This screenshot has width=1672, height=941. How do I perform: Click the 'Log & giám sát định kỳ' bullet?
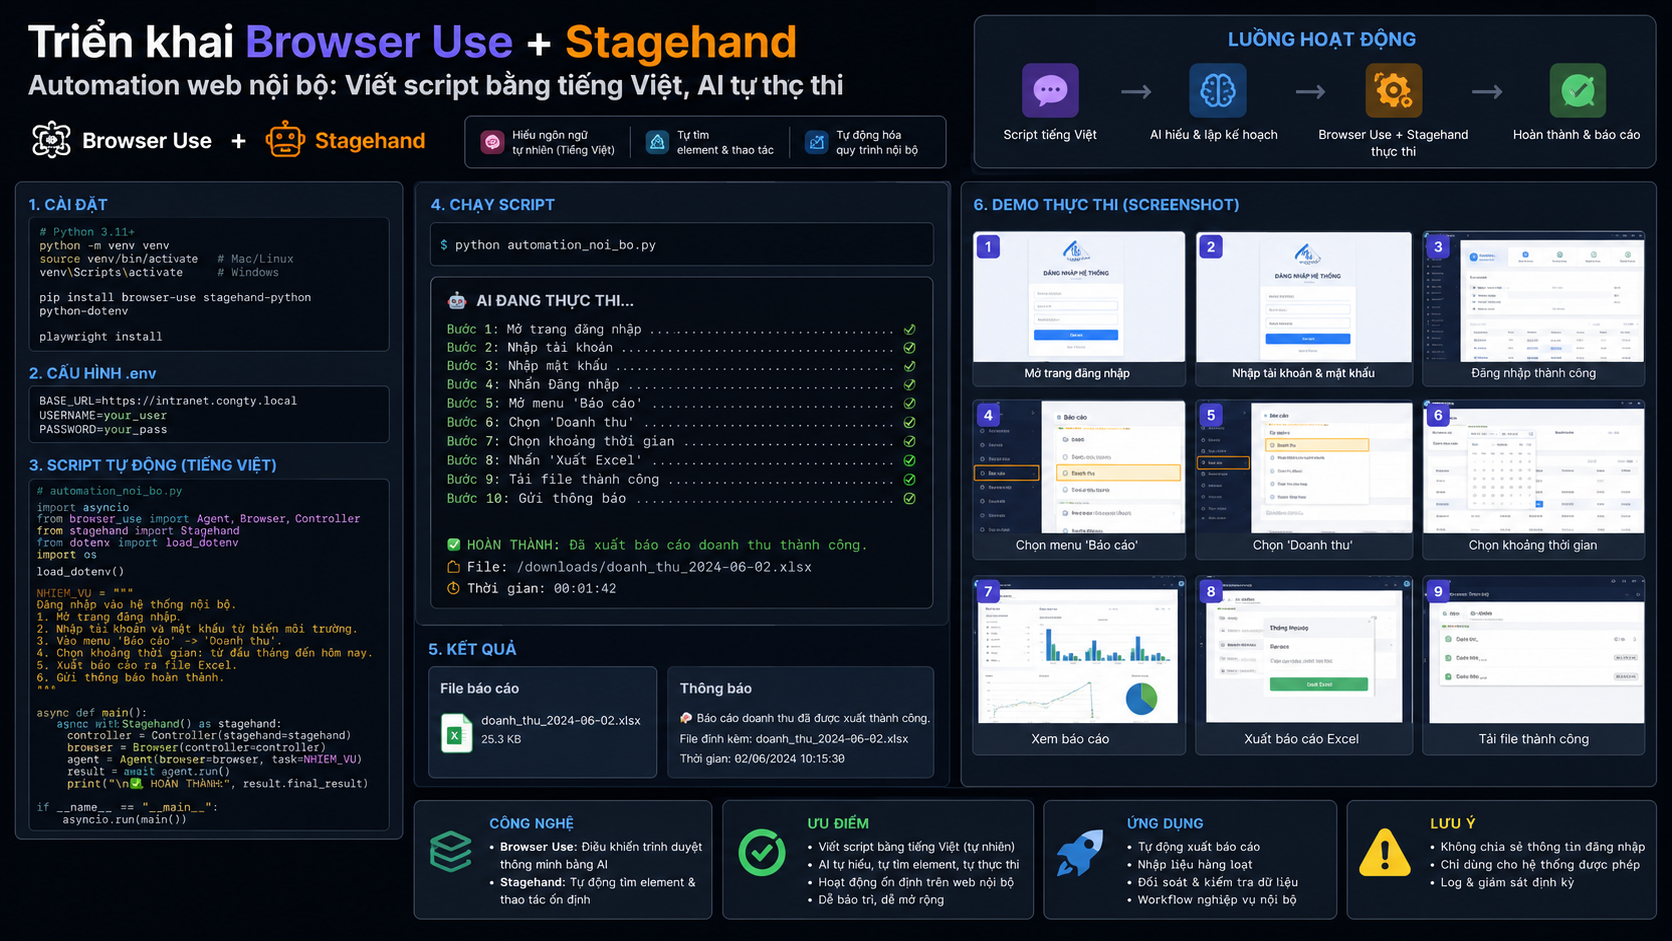click(1507, 882)
